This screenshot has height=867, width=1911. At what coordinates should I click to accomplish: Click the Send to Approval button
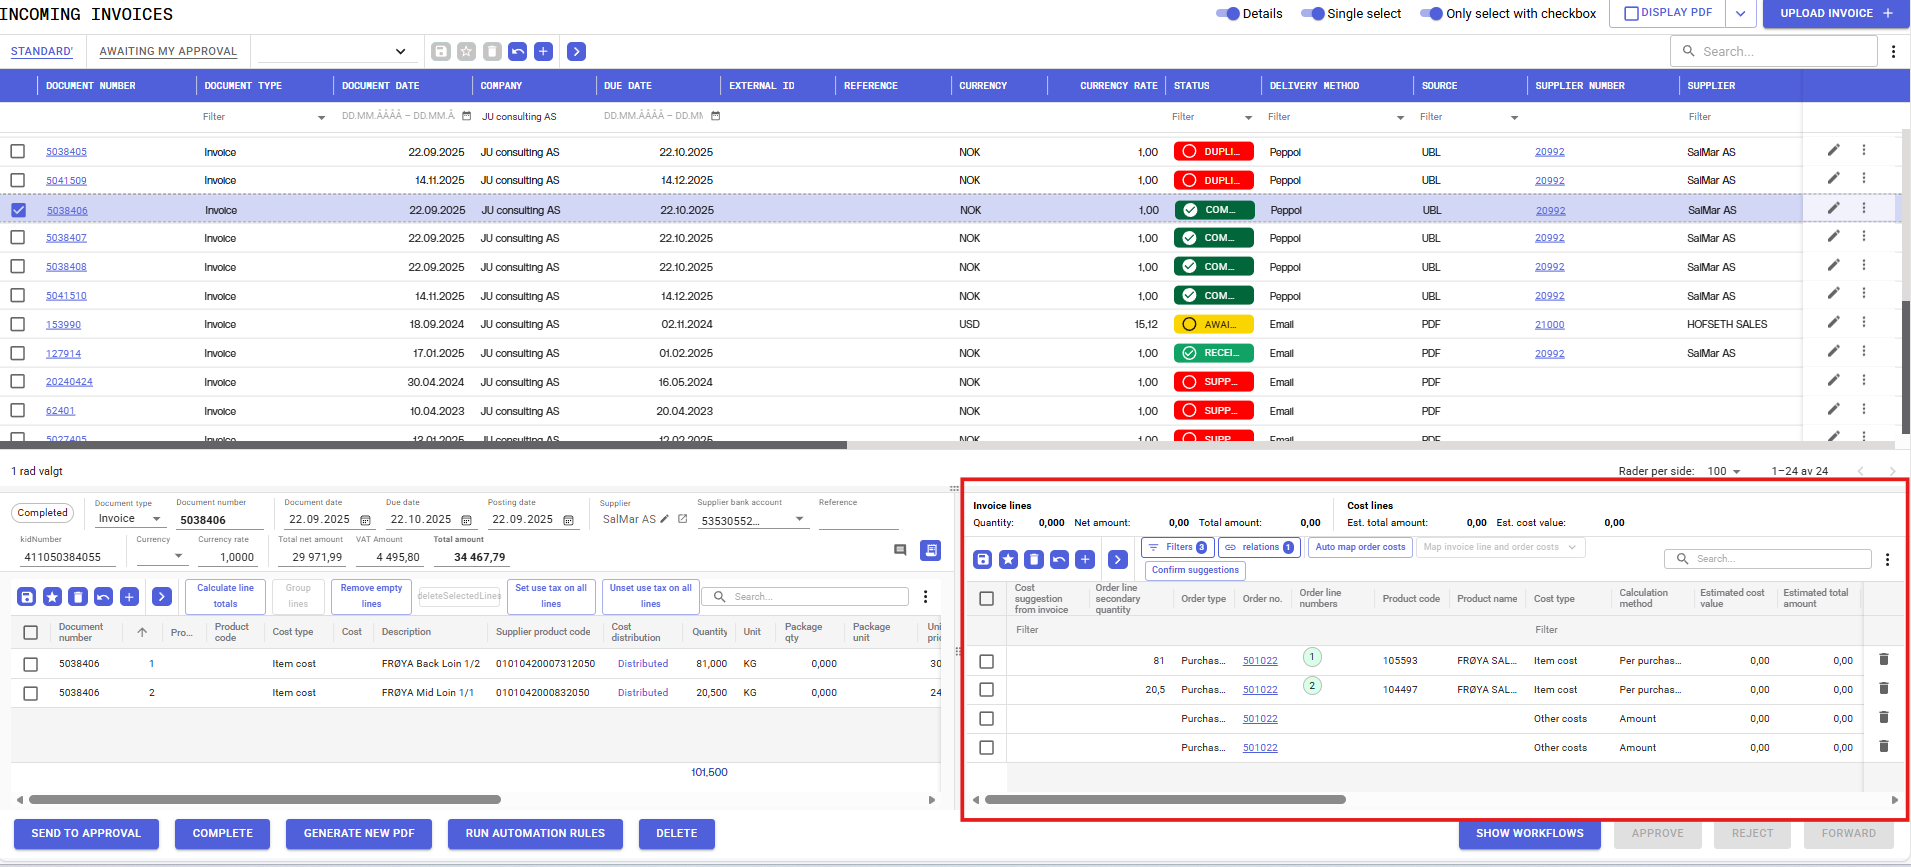click(x=86, y=833)
